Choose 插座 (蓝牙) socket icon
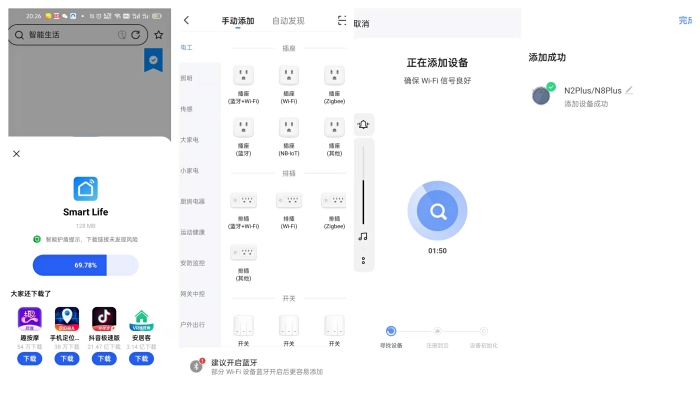Image resolution: width=700 pixels, height=393 pixels. click(243, 127)
